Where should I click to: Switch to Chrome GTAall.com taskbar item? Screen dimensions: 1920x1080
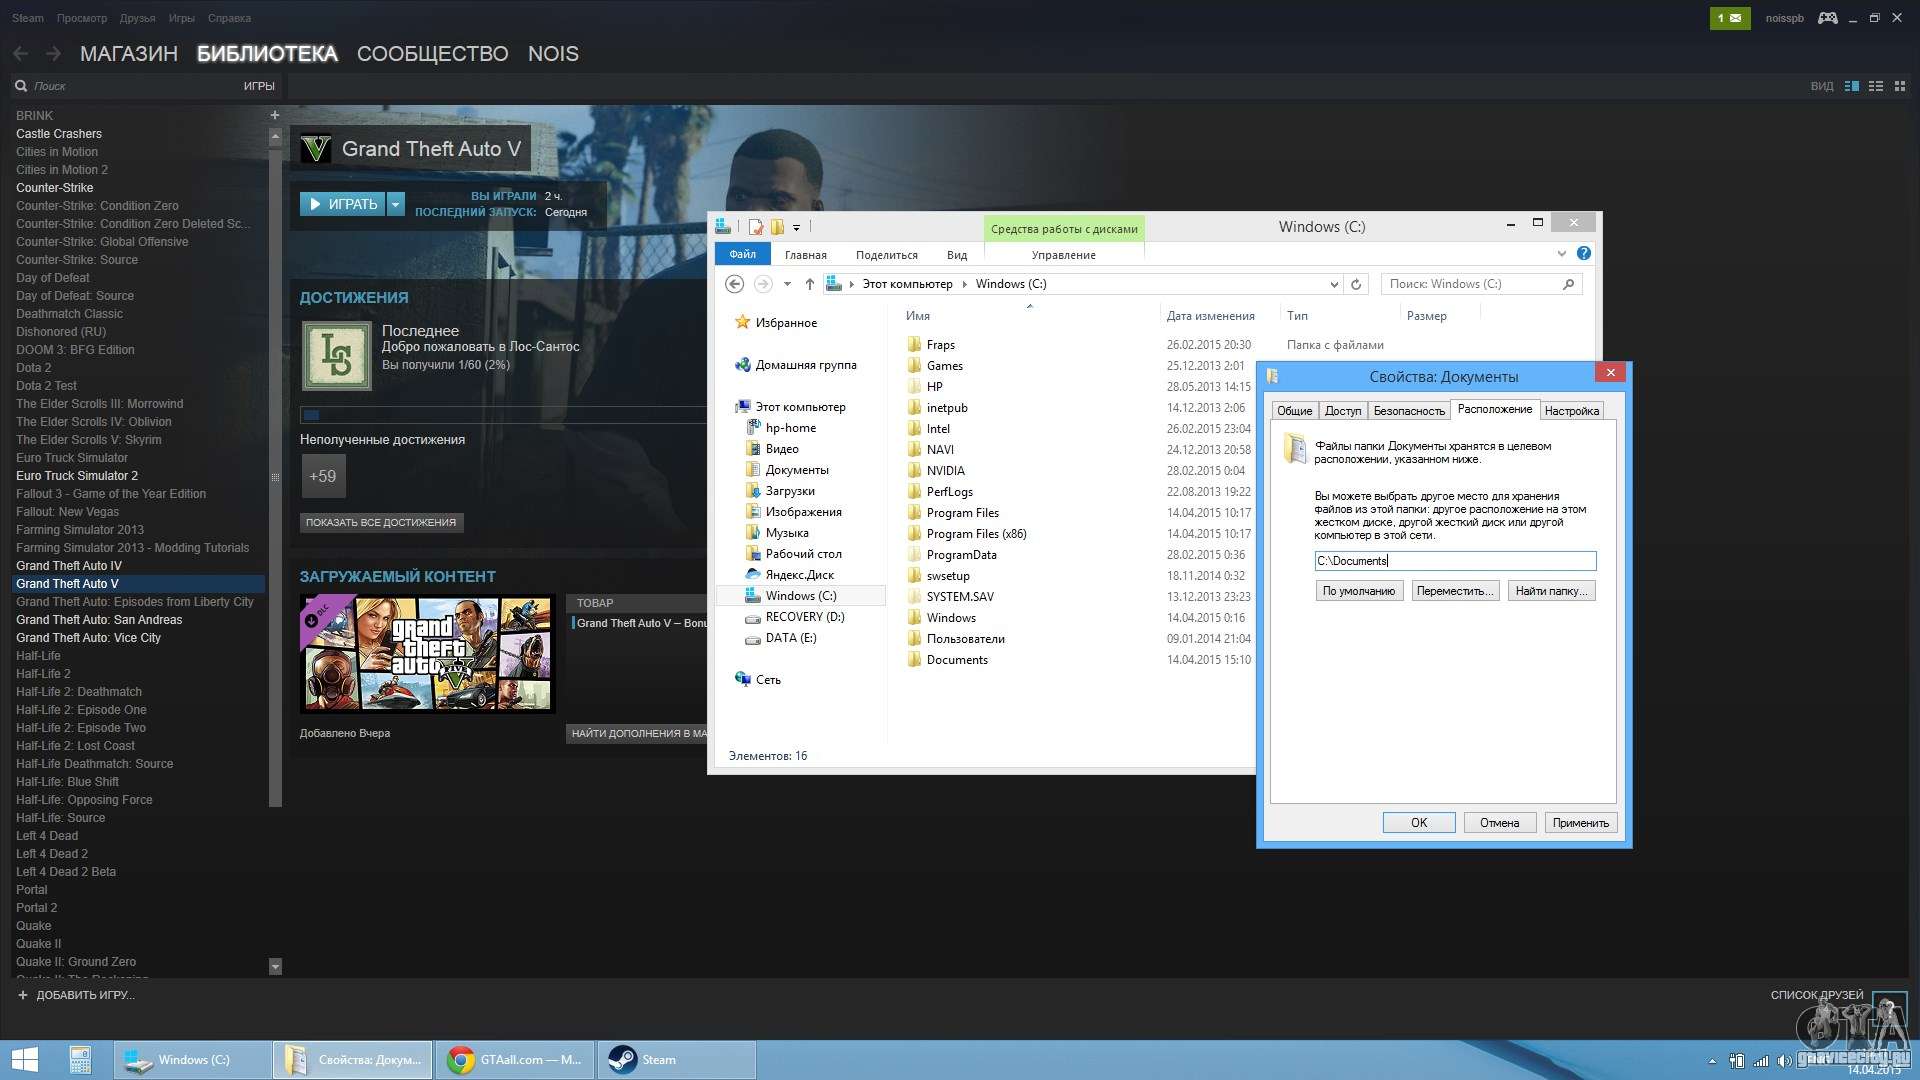point(514,1060)
